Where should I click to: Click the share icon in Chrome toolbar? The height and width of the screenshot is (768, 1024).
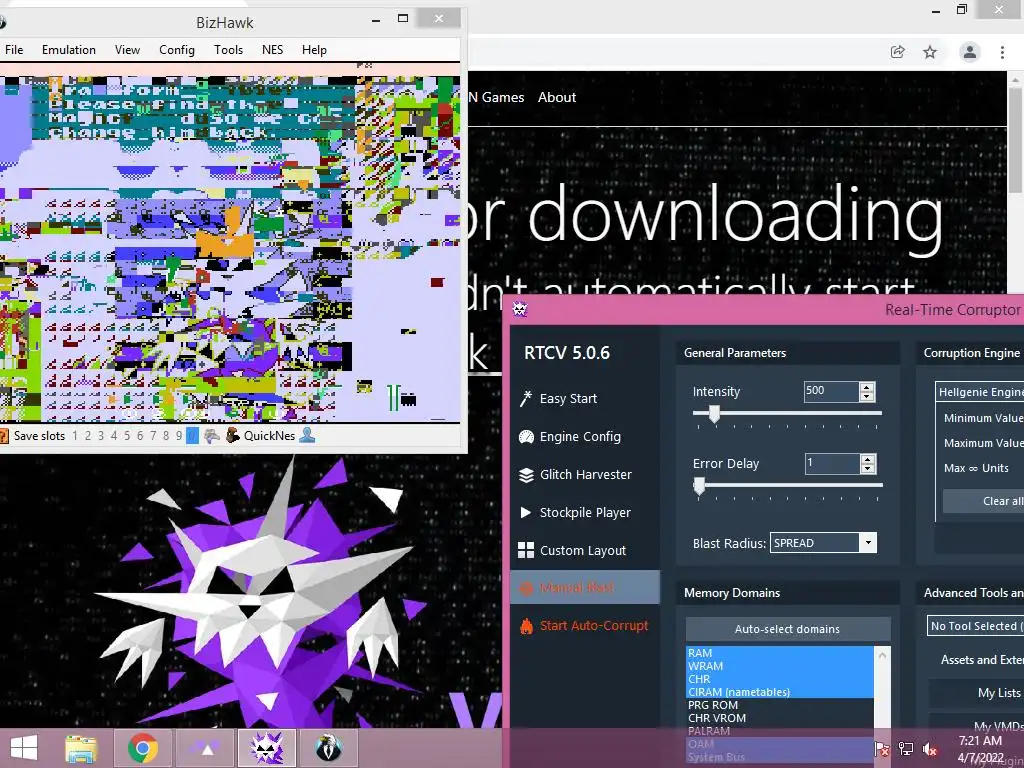[x=898, y=52]
